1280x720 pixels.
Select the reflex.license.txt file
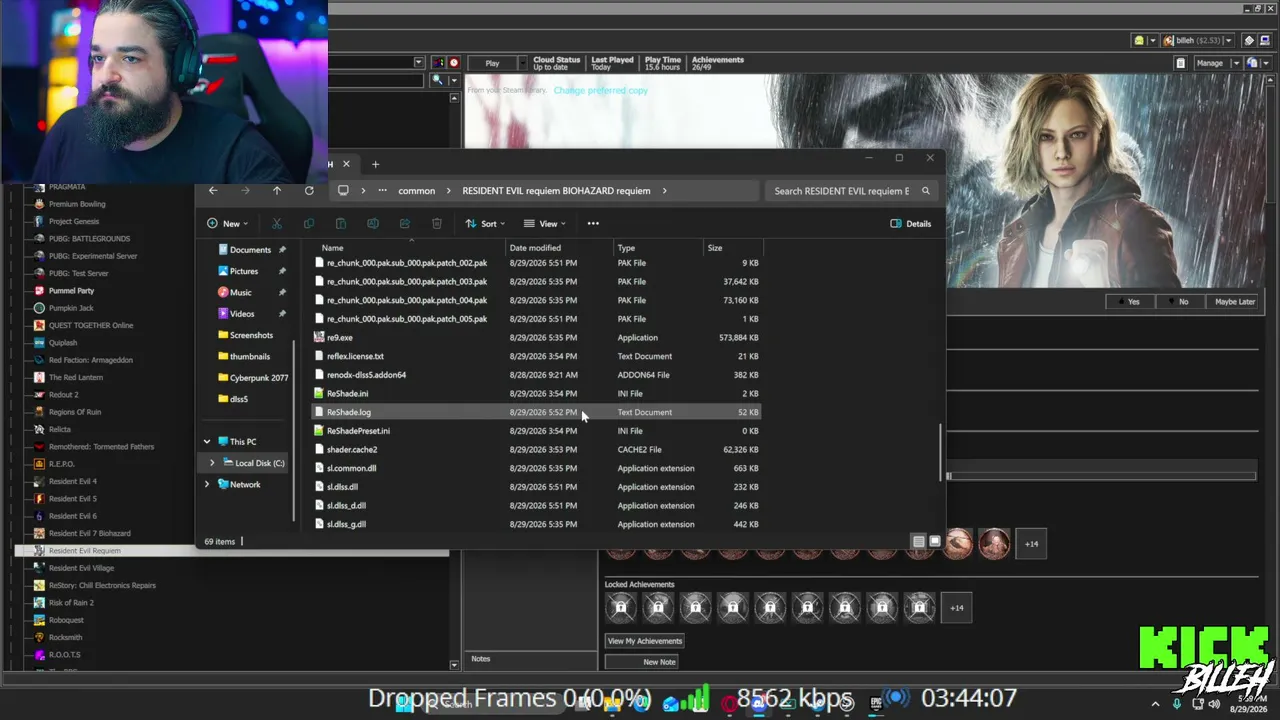click(x=355, y=356)
